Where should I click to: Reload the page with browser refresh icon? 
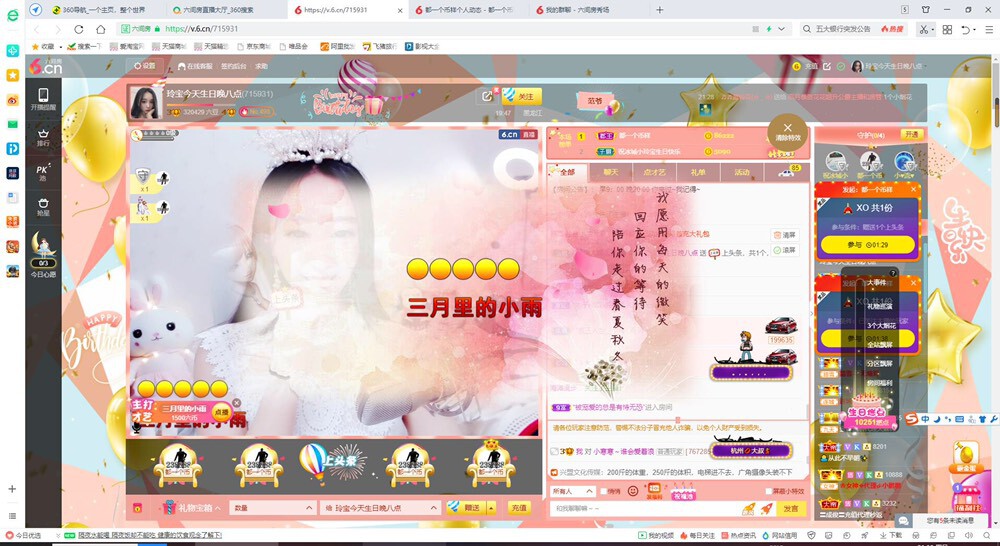(78, 29)
